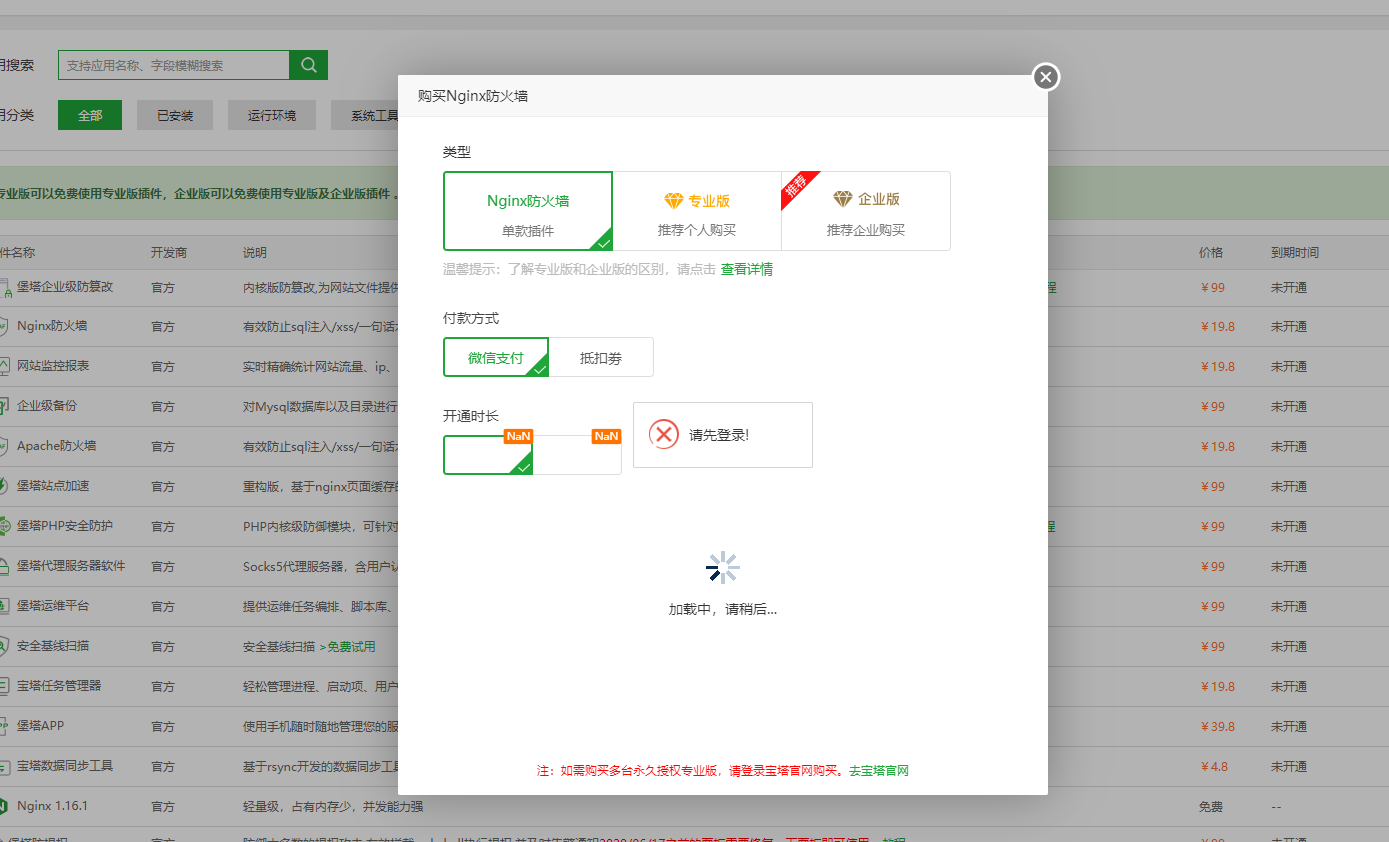This screenshot has height=842, width=1389.
Task: Click 企业级备份 in the plugin list
Action: [x=47, y=407]
